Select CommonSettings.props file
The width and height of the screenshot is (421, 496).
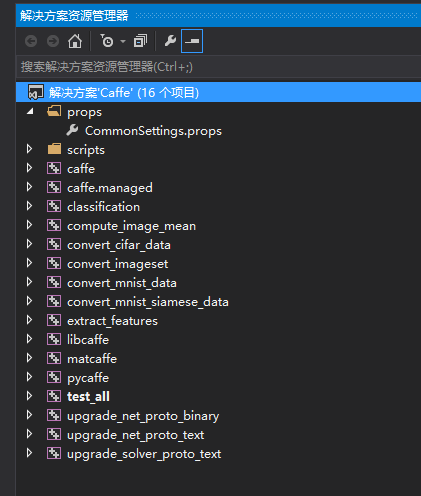point(153,131)
